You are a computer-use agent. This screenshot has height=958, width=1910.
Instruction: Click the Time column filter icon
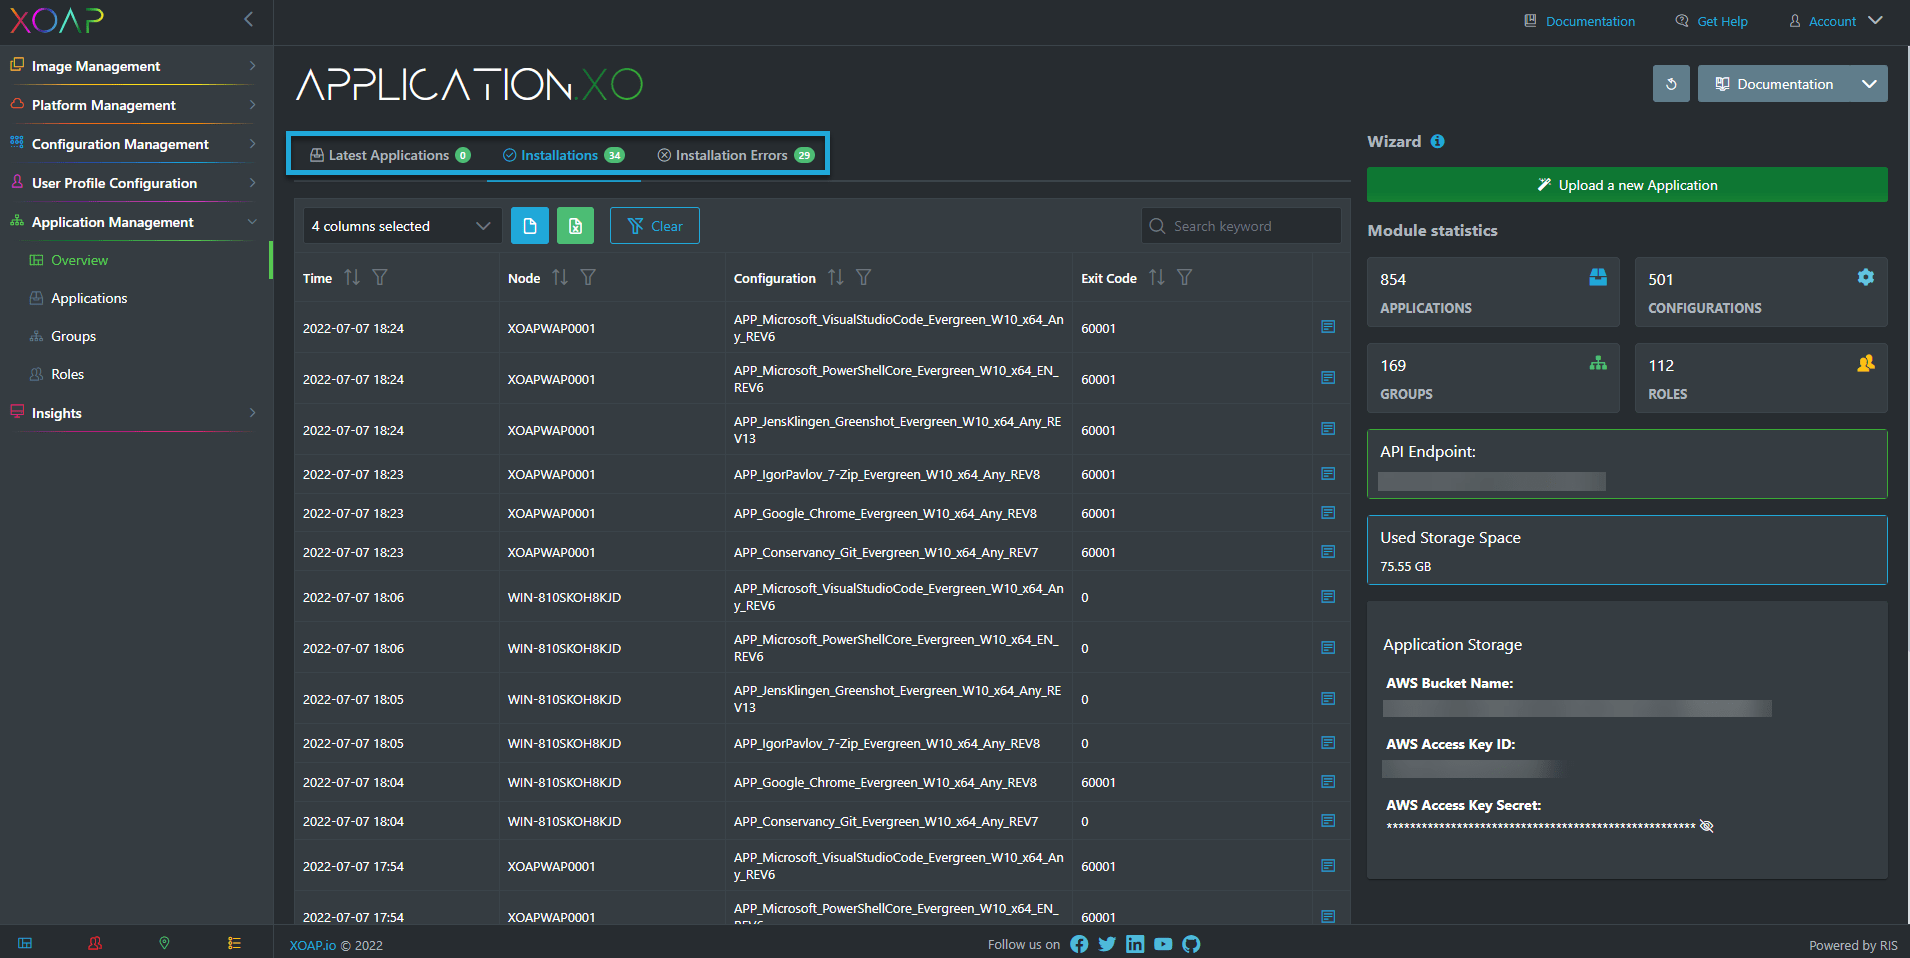pos(380,278)
